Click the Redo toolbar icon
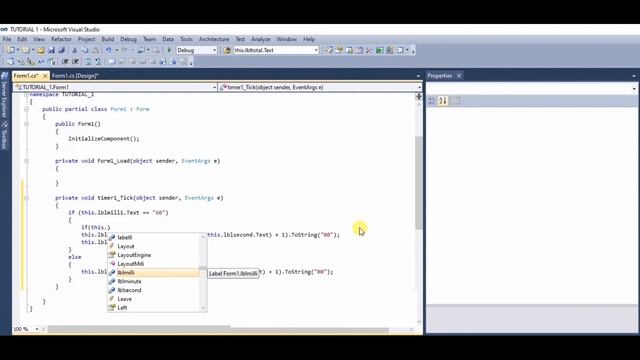Viewport: 640px width, 360px height. (x=124, y=50)
